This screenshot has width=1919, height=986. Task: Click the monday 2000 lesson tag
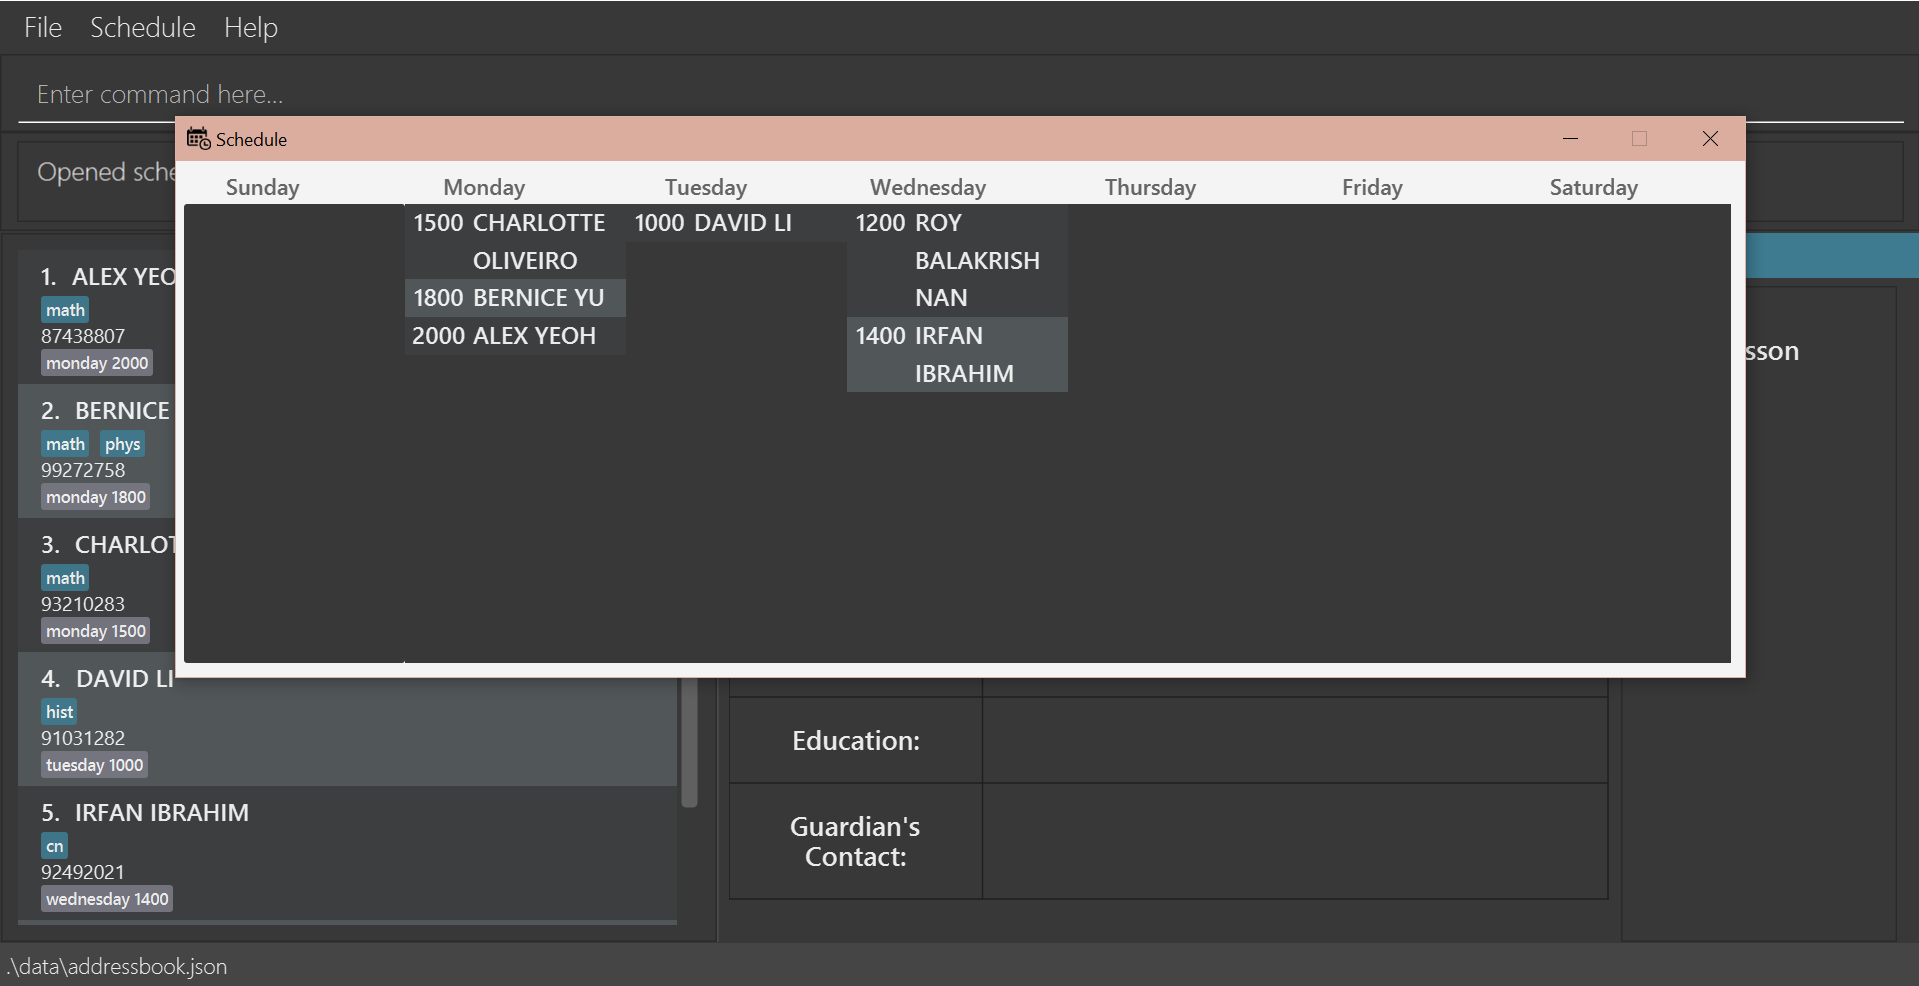tap(96, 363)
